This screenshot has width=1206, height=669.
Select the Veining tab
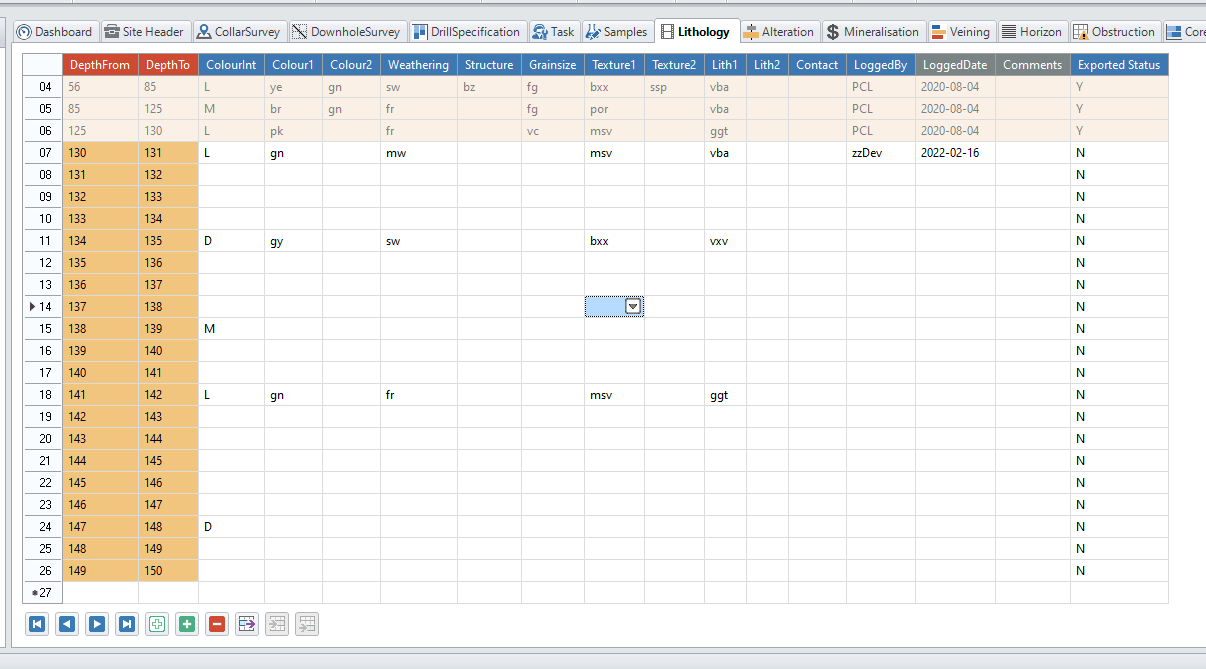click(x=960, y=32)
